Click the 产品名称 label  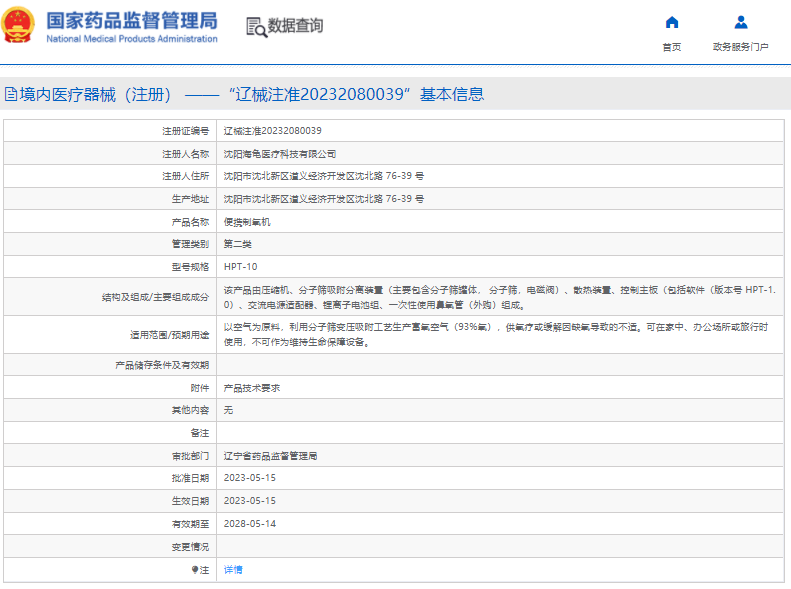coord(190,222)
